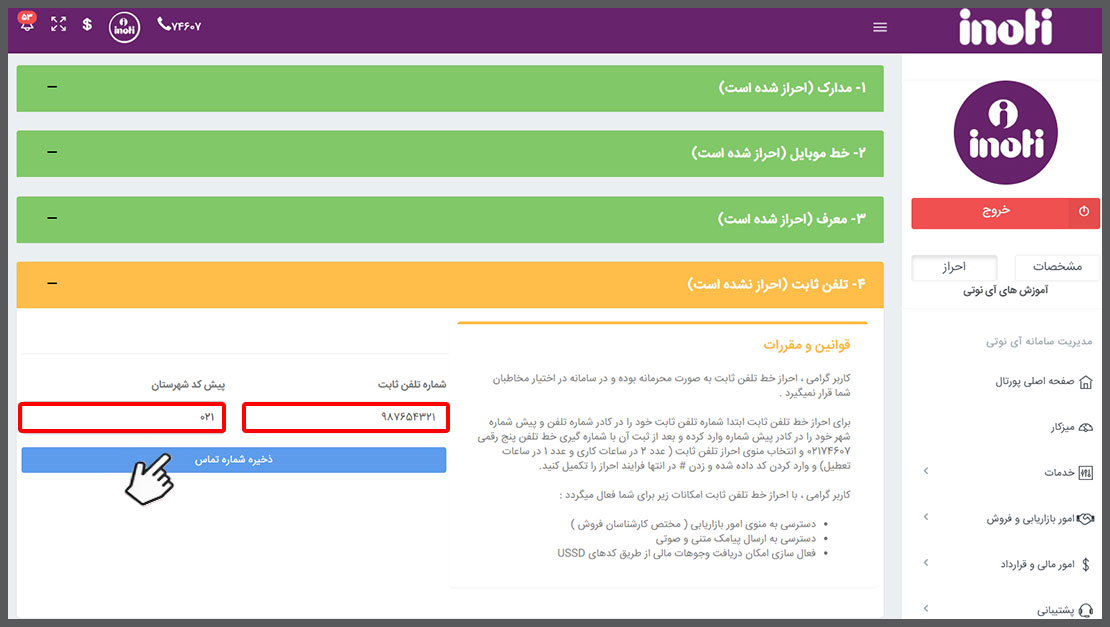The height and width of the screenshot is (627, 1110).
Task: Switch to the احراز tab
Action: 954,267
